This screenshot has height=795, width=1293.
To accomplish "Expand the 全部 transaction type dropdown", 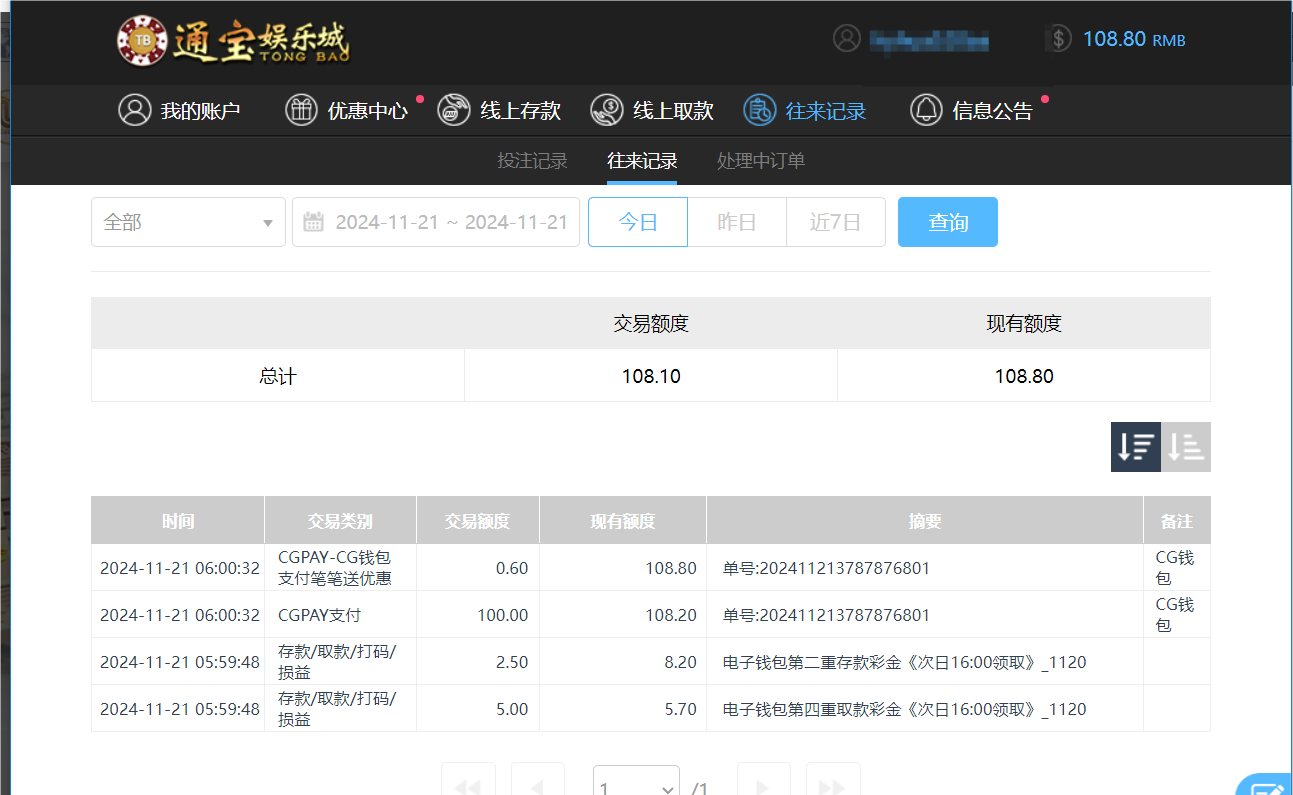I will tap(188, 222).
